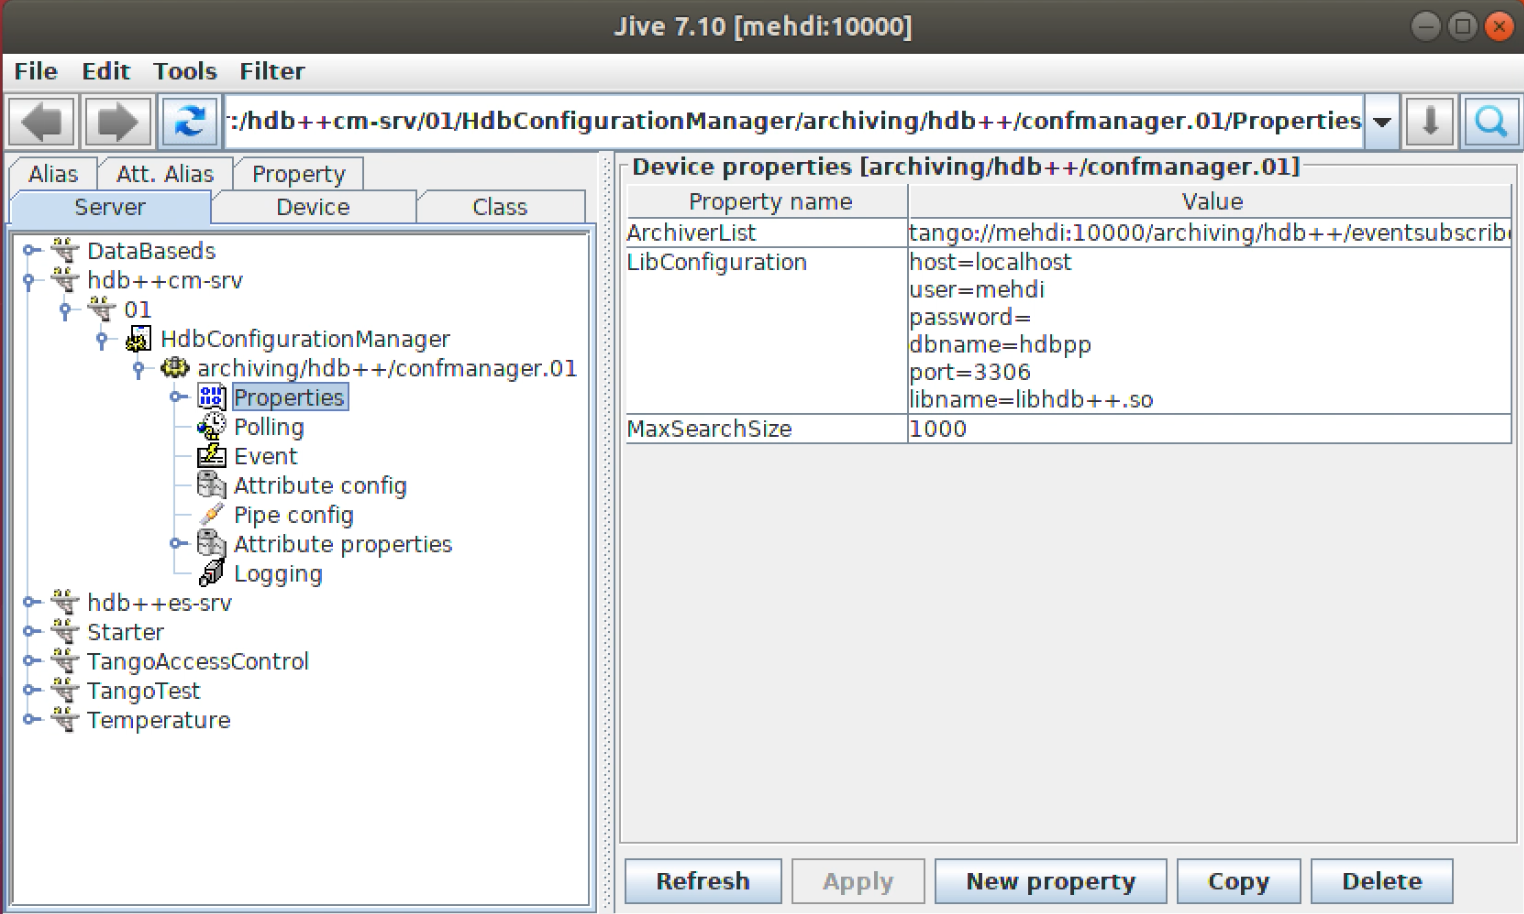Screen dimensions: 1524x914
Task: Click the TangoTest server icon
Action: (x=65, y=690)
